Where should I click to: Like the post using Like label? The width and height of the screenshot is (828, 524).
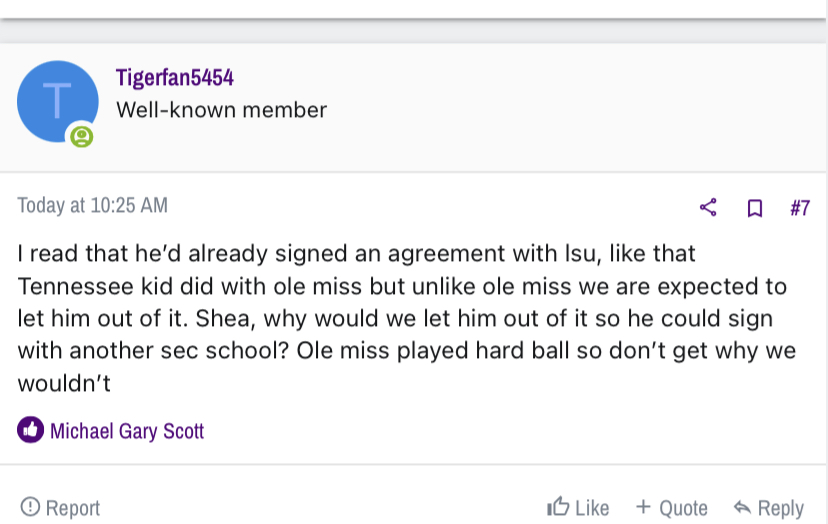coord(592,508)
